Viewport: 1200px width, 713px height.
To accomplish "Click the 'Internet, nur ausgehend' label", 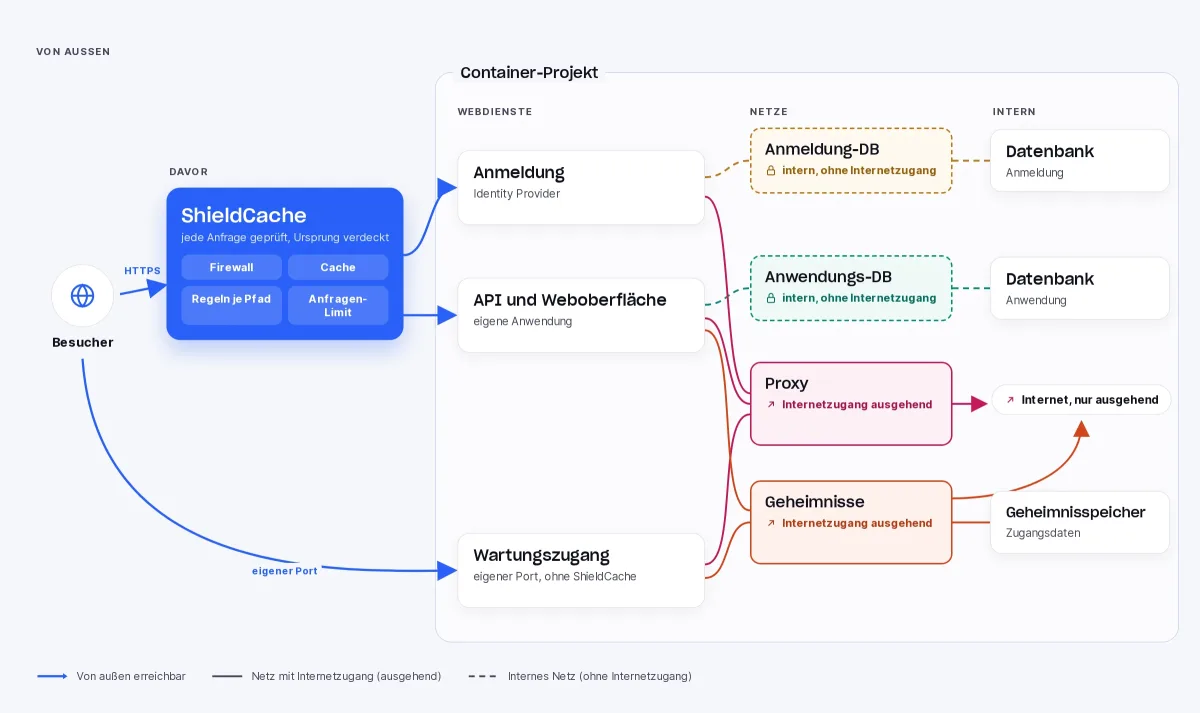I will [1090, 400].
